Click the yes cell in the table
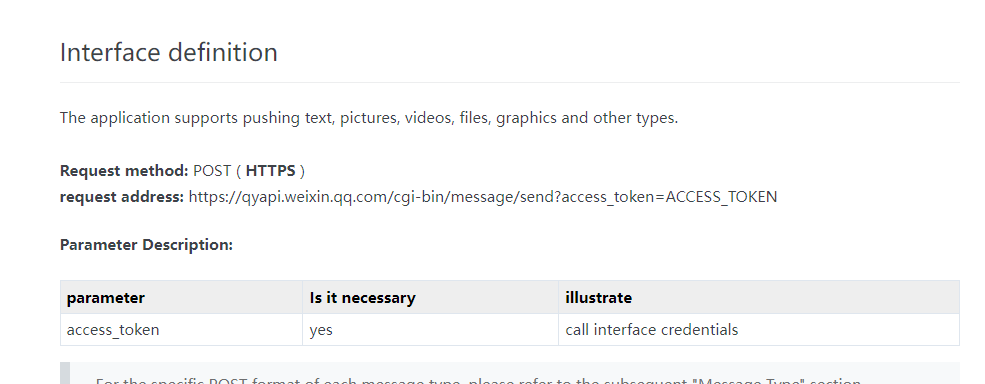 pyautogui.click(x=430, y=330)
